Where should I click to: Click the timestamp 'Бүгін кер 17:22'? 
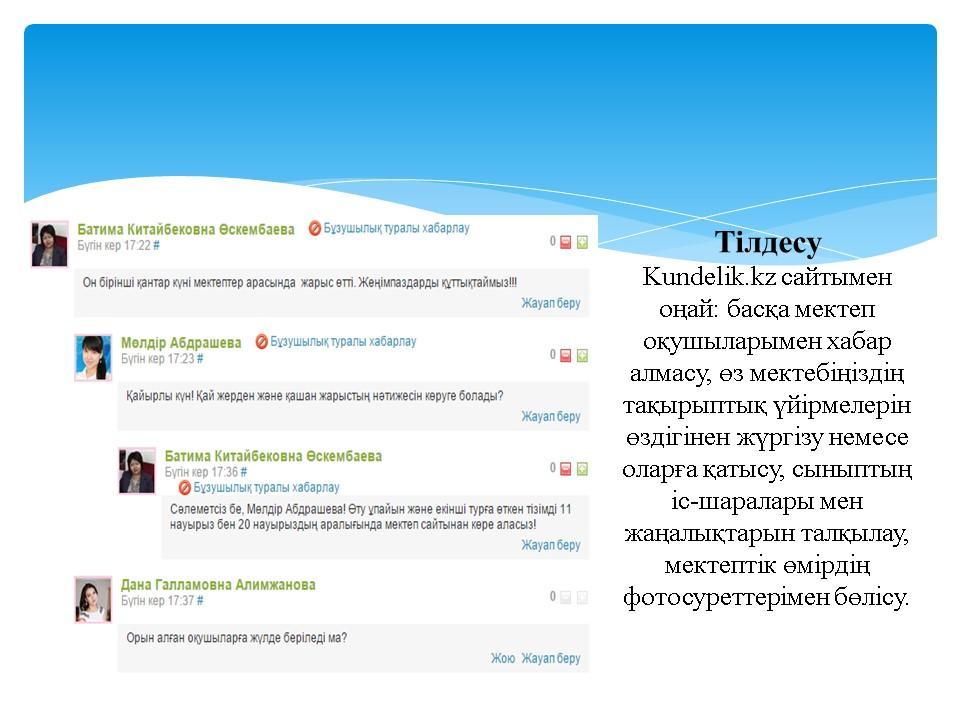[x=114, y=246]
